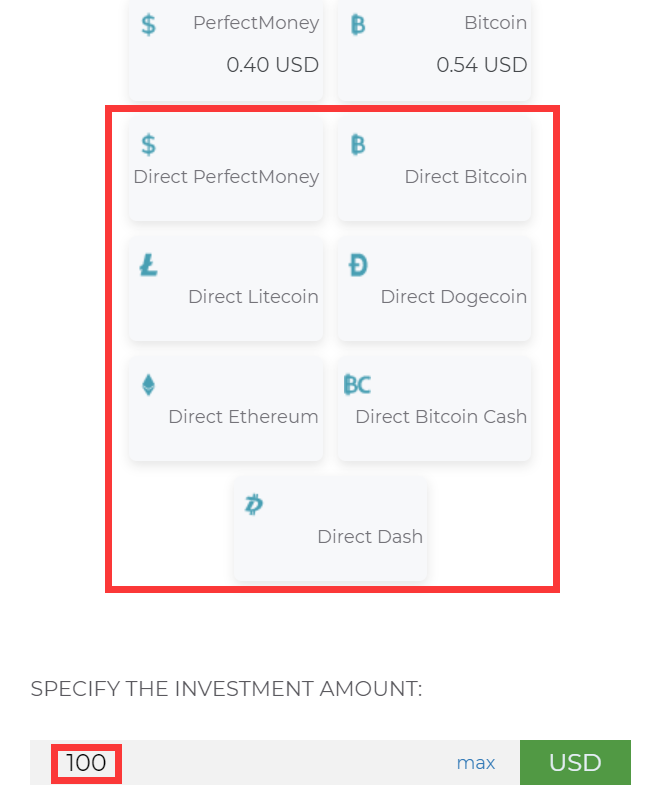
Task: Choose Direct PerfectMoney payment method
Action: [226, 169]
